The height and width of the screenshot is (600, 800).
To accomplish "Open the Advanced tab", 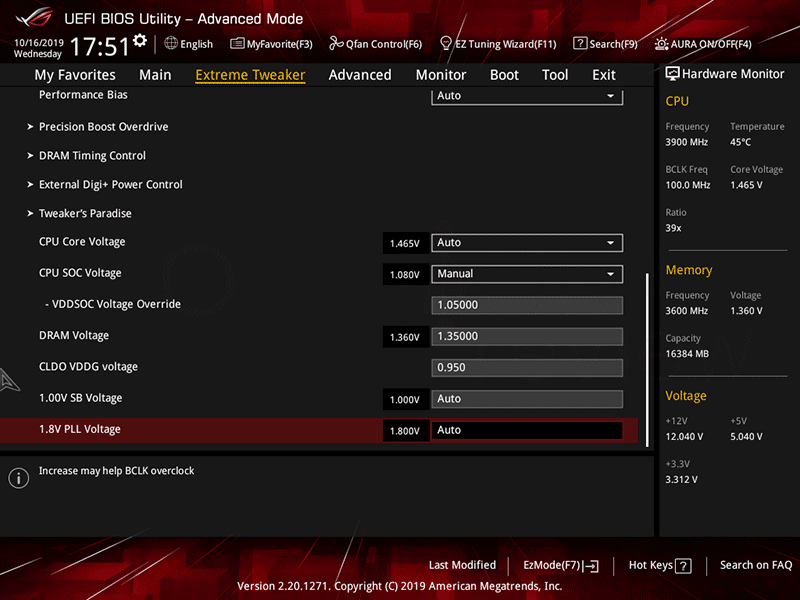I will pyautogui.click(x=360, y=75).
